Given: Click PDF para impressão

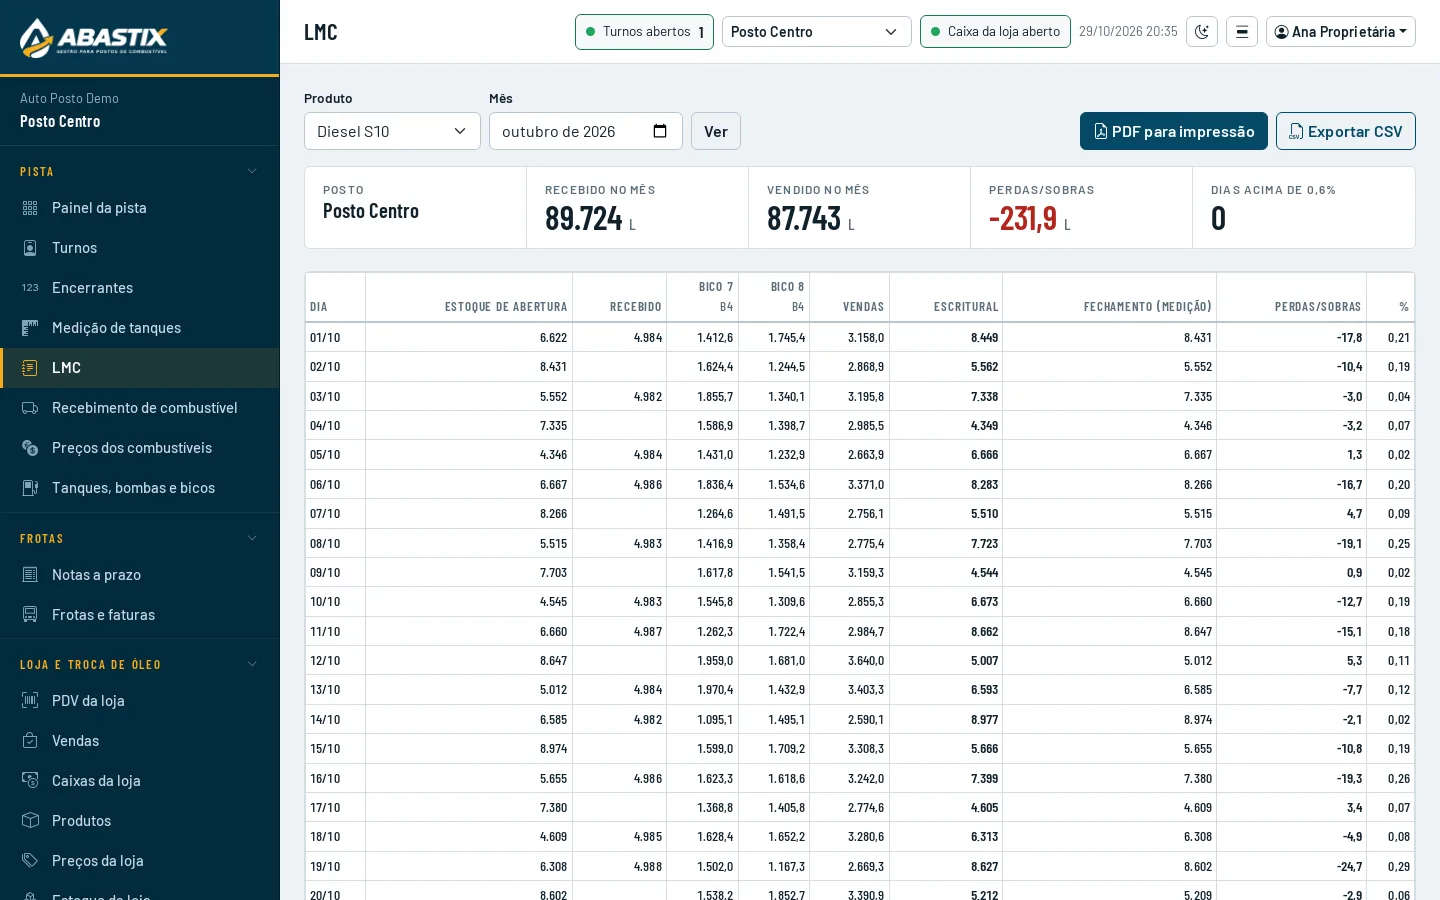Looking at the screenshot, I should (x=1174, y=131).
